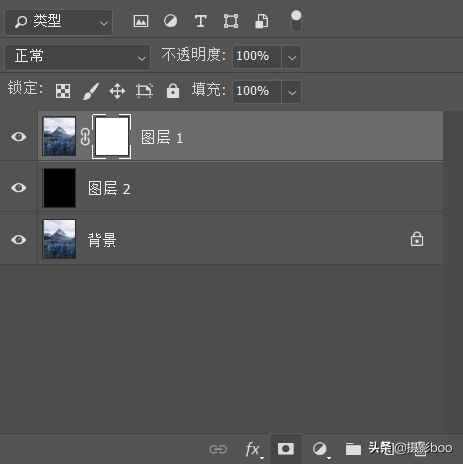Select the 图层 2 layer name
Screen dimensions: 463x464
(109, 189)
